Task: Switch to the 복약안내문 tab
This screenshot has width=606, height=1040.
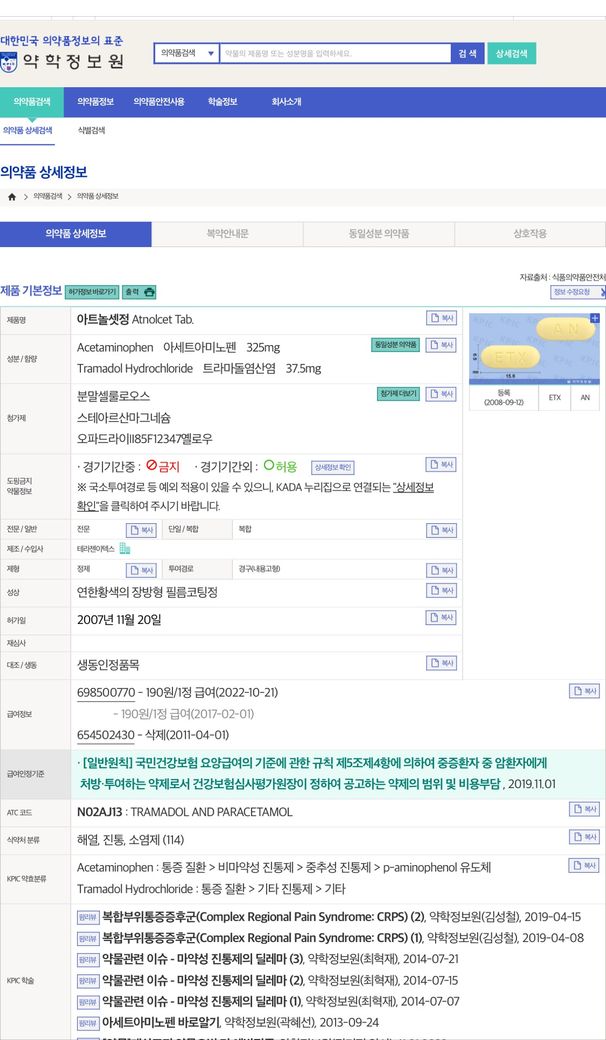Action: [x=227, y=234]
